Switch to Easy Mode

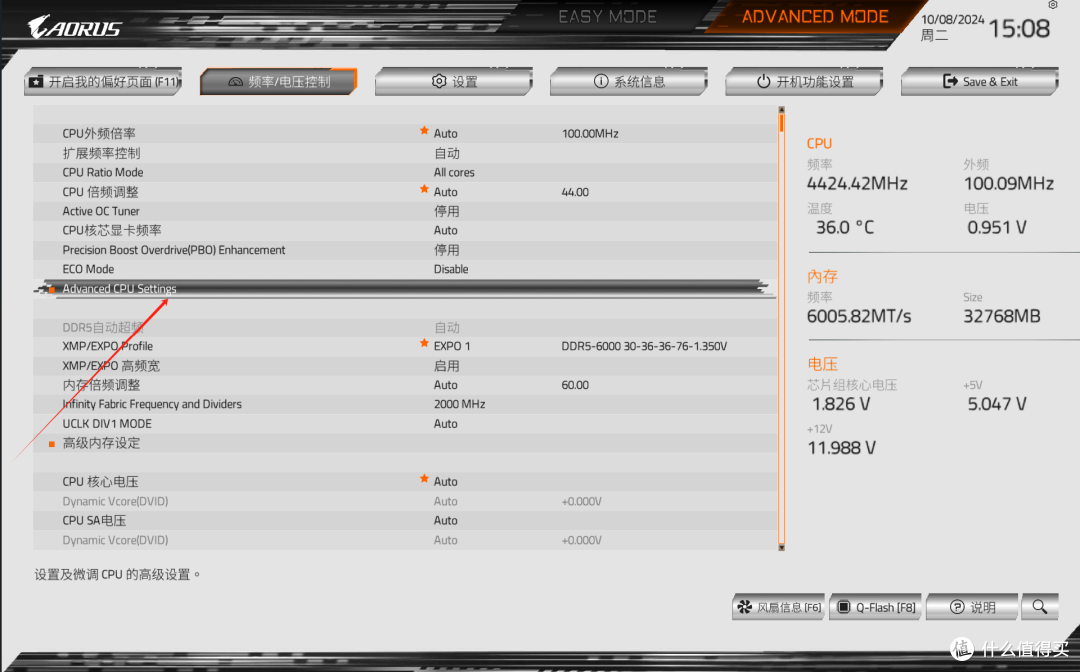click(x=608, y=17)
